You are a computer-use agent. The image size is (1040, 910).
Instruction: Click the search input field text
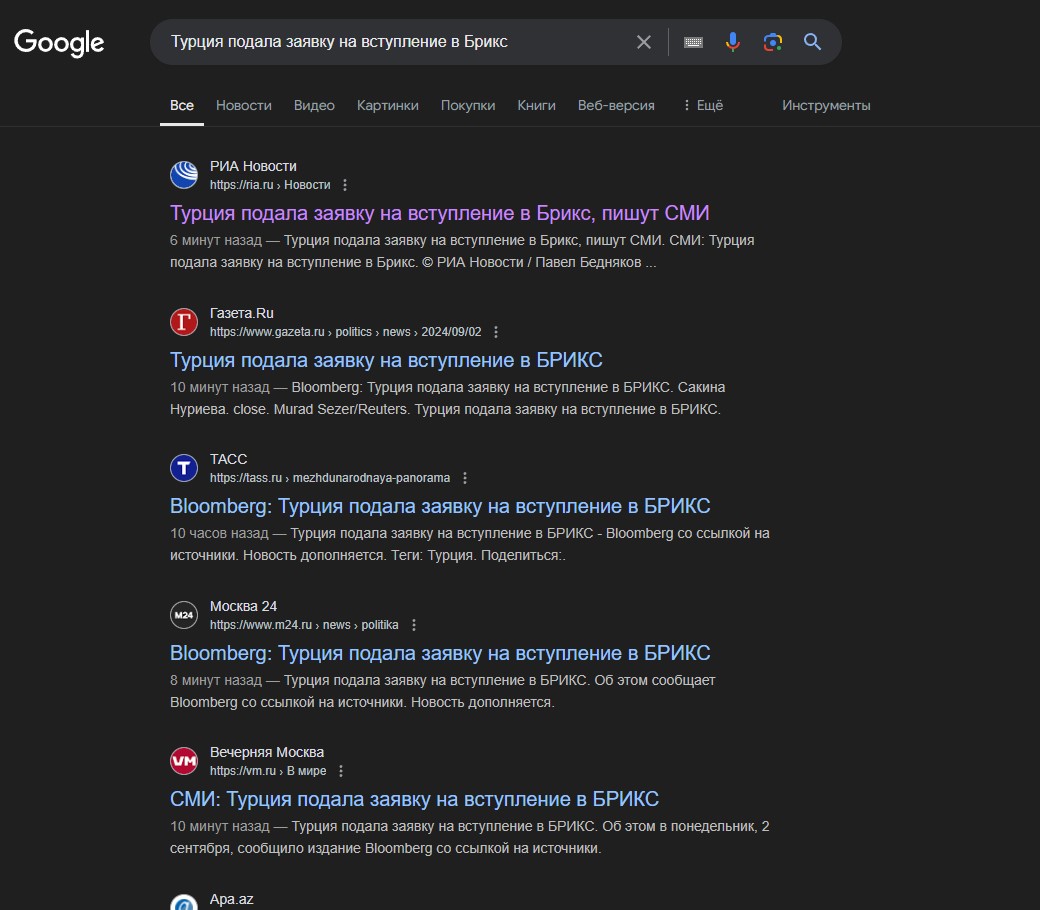(x=339, y=42)
